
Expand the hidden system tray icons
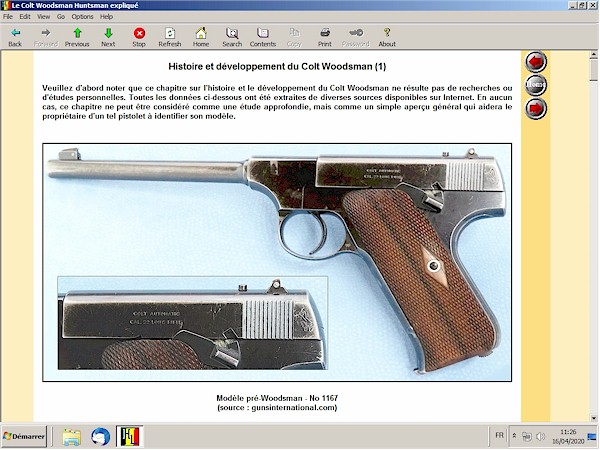515,436
